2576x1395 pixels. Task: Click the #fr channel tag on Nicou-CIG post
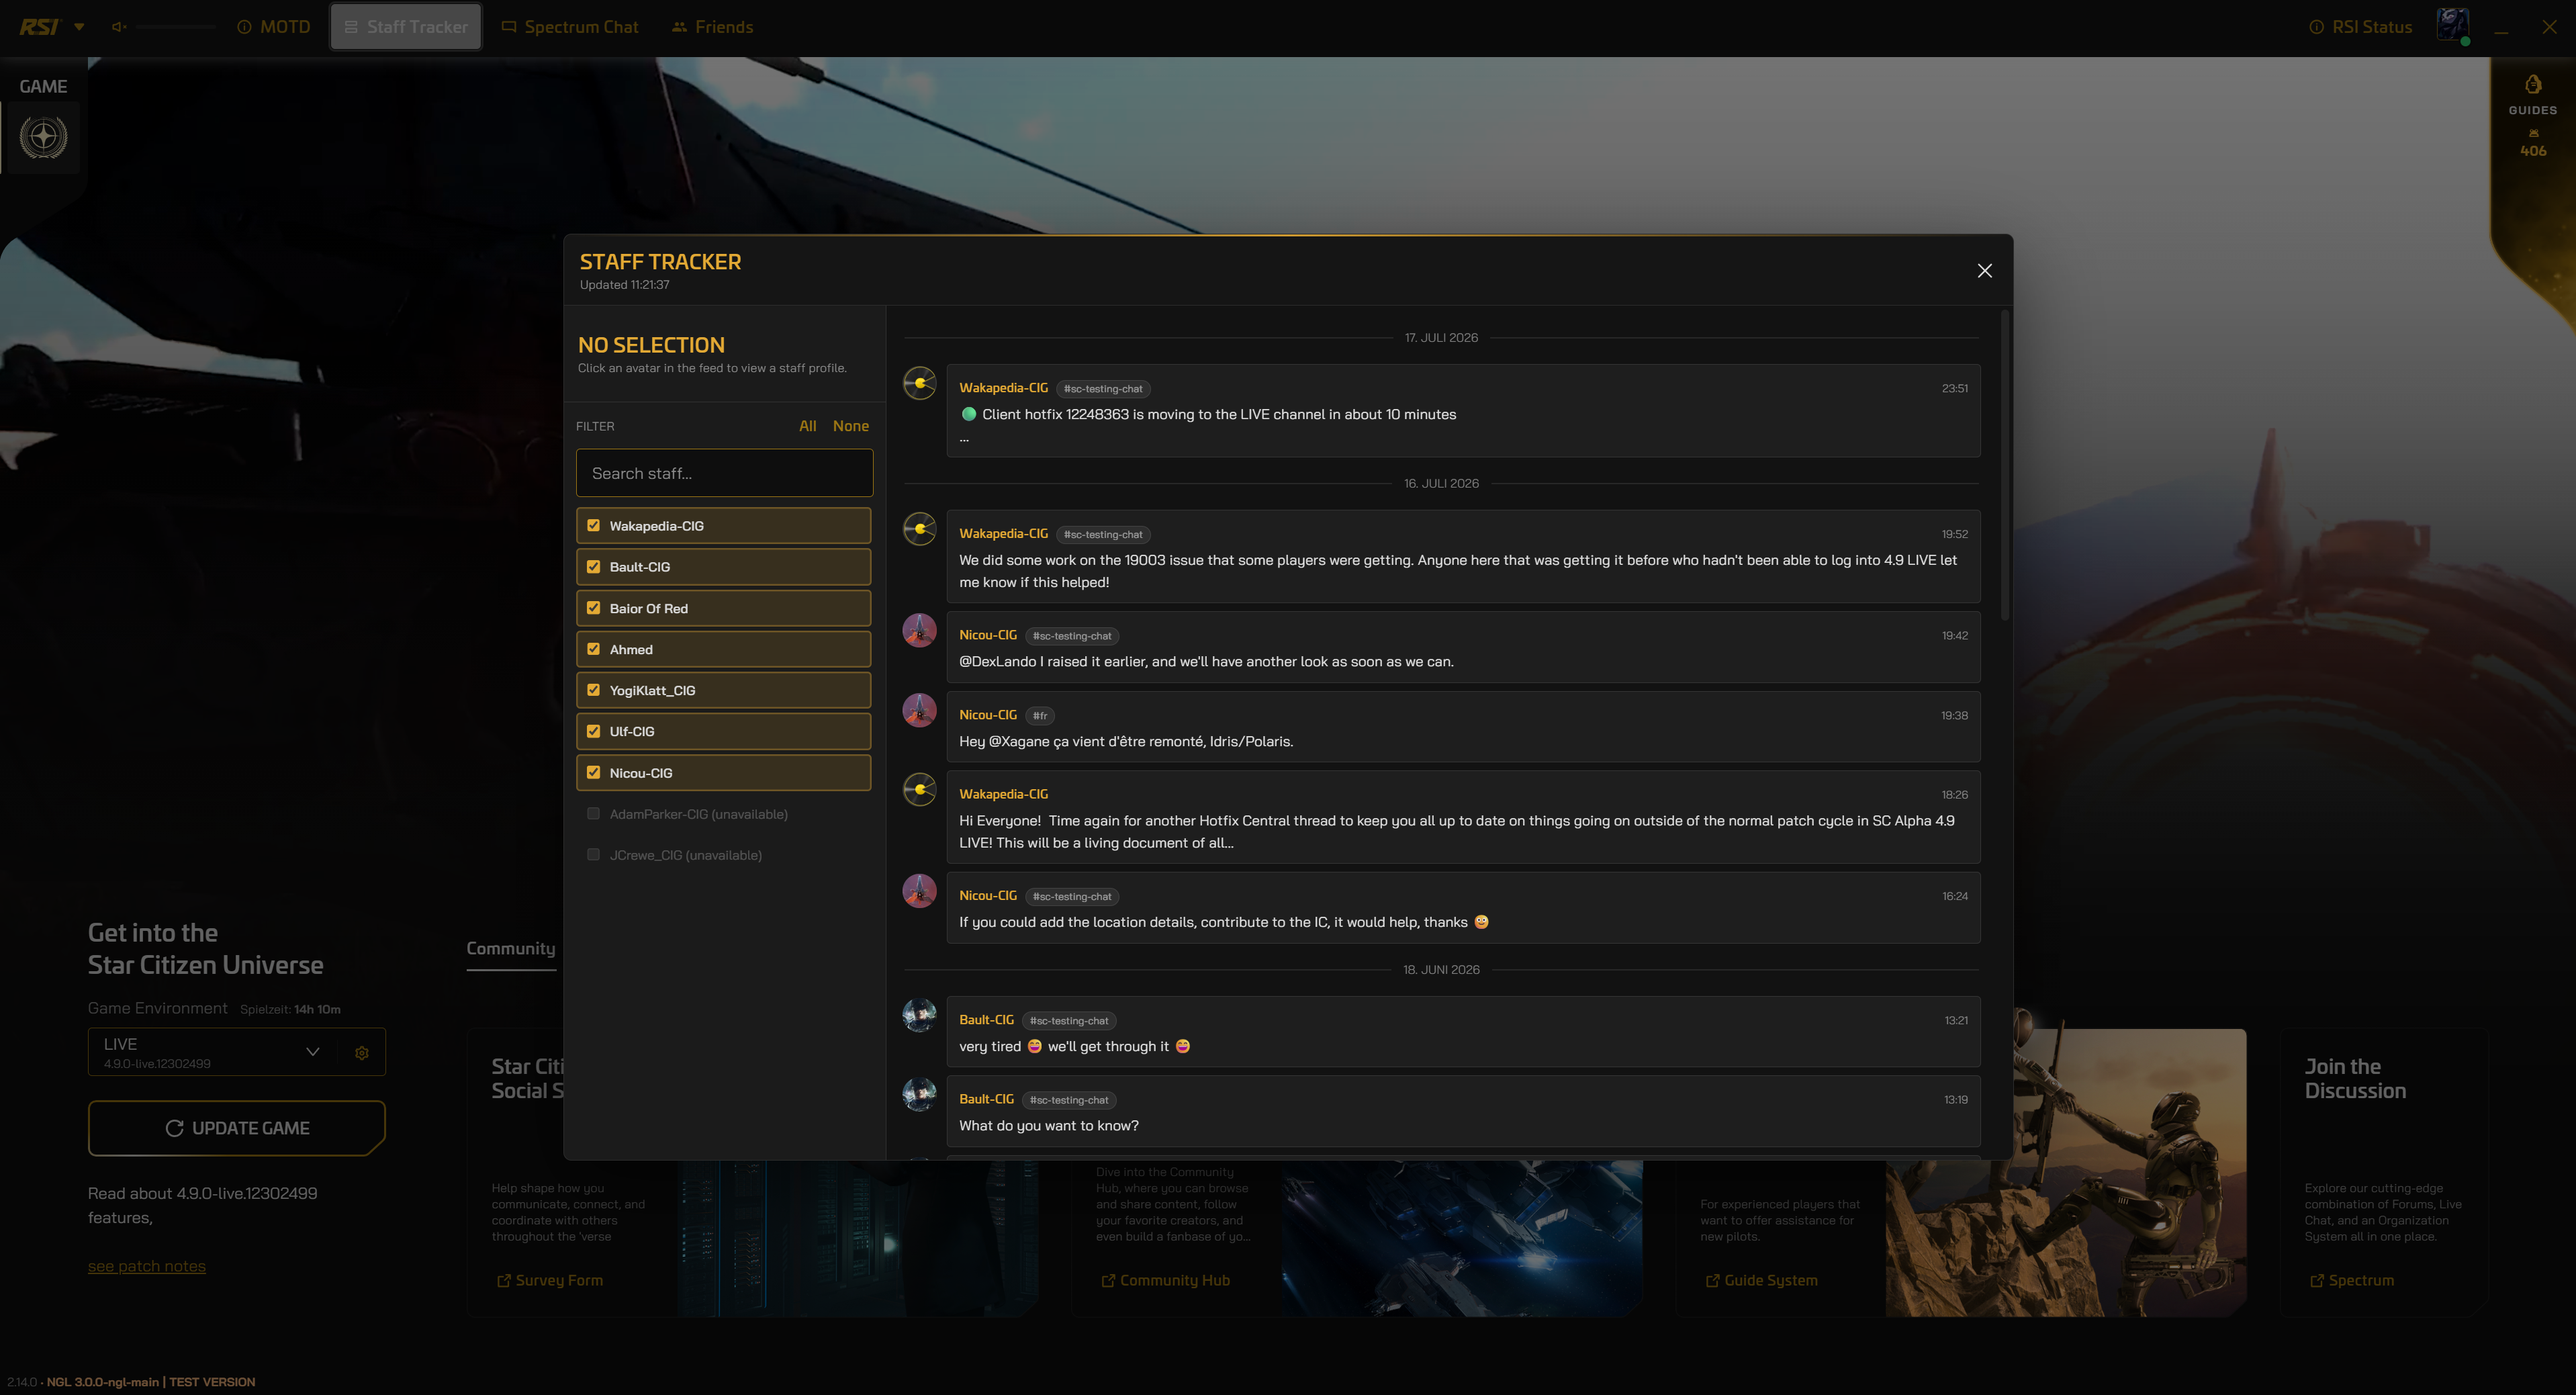click(x=1040, y=716)
